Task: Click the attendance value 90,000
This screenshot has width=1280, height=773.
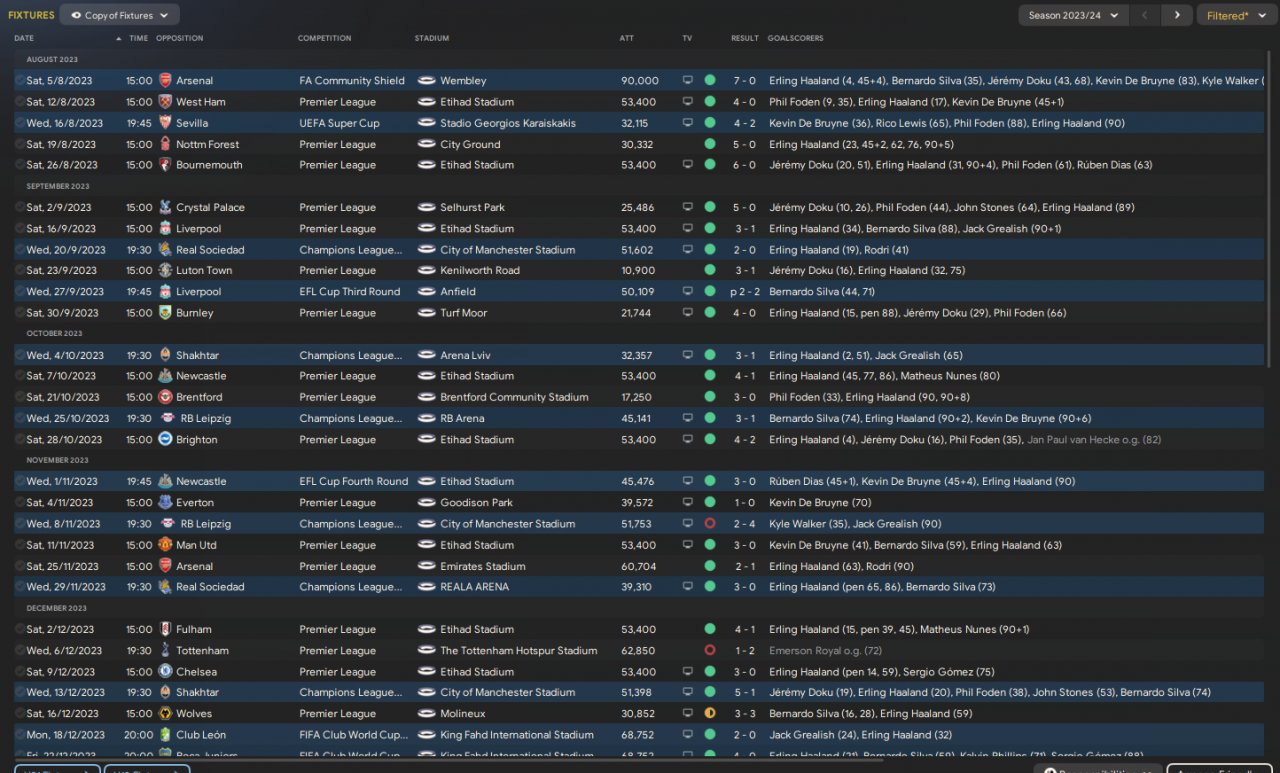Action: point(640,81)
